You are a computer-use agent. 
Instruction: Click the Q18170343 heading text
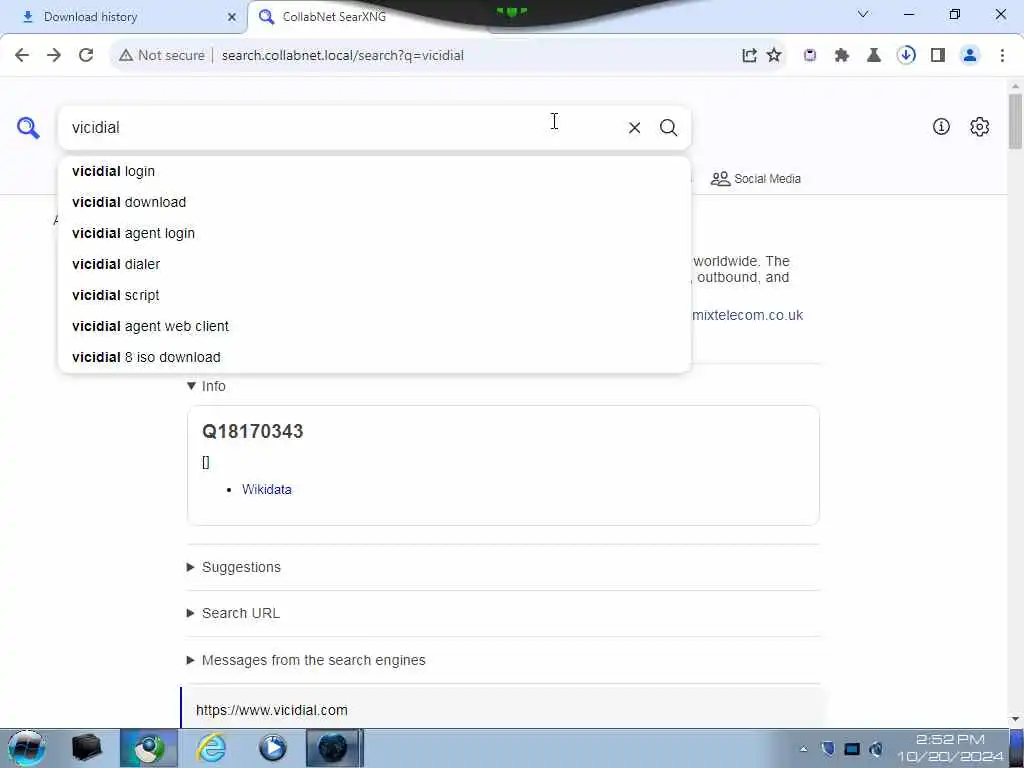pos(253,432)
